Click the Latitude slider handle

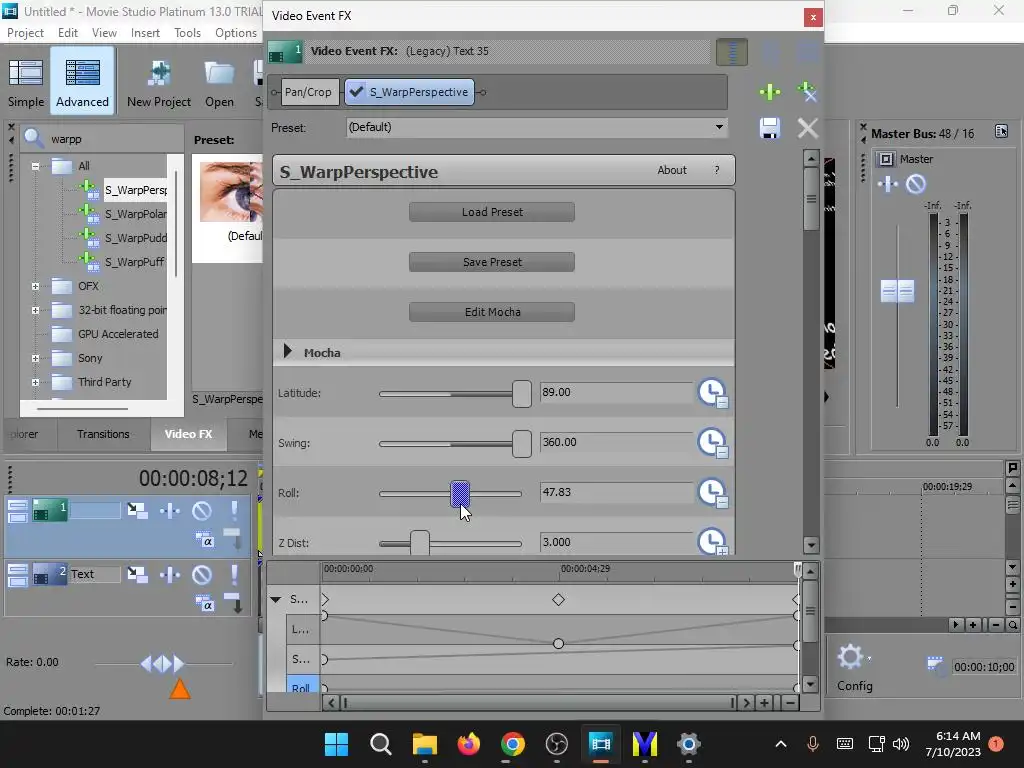522,393
